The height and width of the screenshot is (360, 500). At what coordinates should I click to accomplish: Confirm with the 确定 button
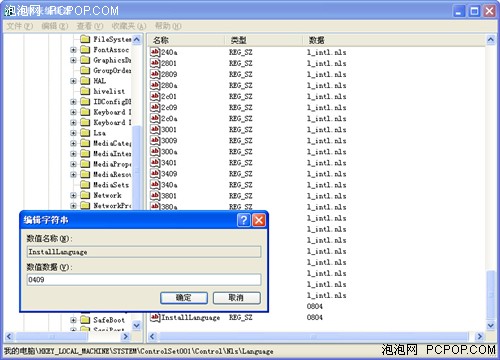pos(184,298)
